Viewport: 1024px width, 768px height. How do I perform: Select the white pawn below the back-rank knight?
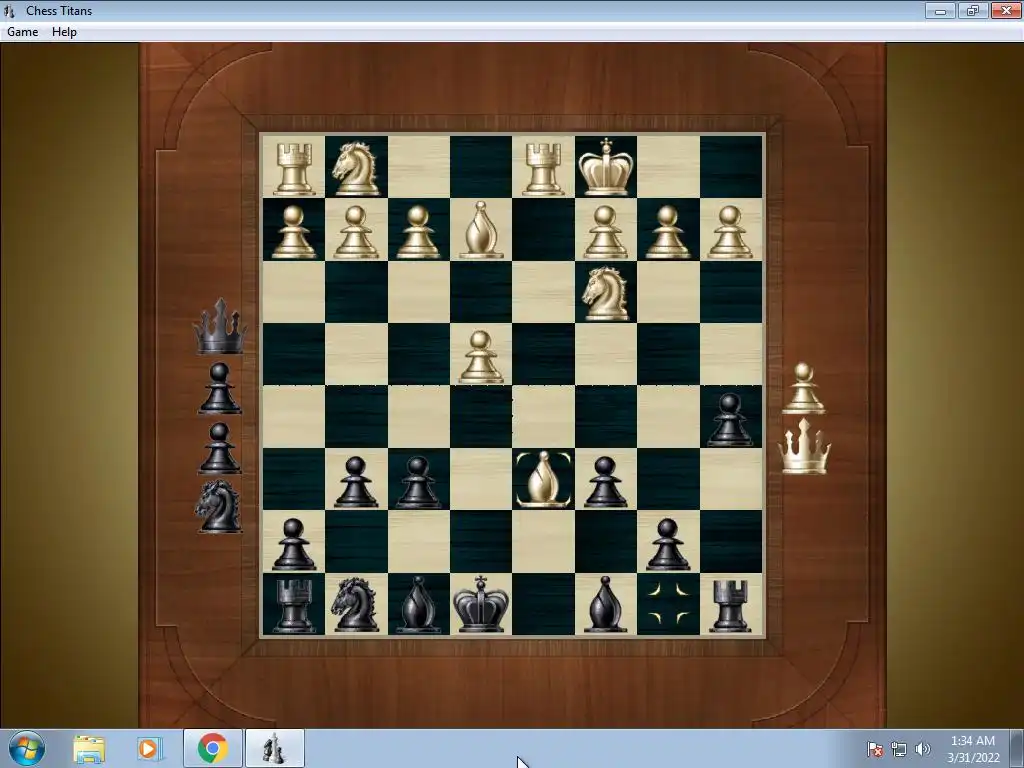click(x=356, y=232)
